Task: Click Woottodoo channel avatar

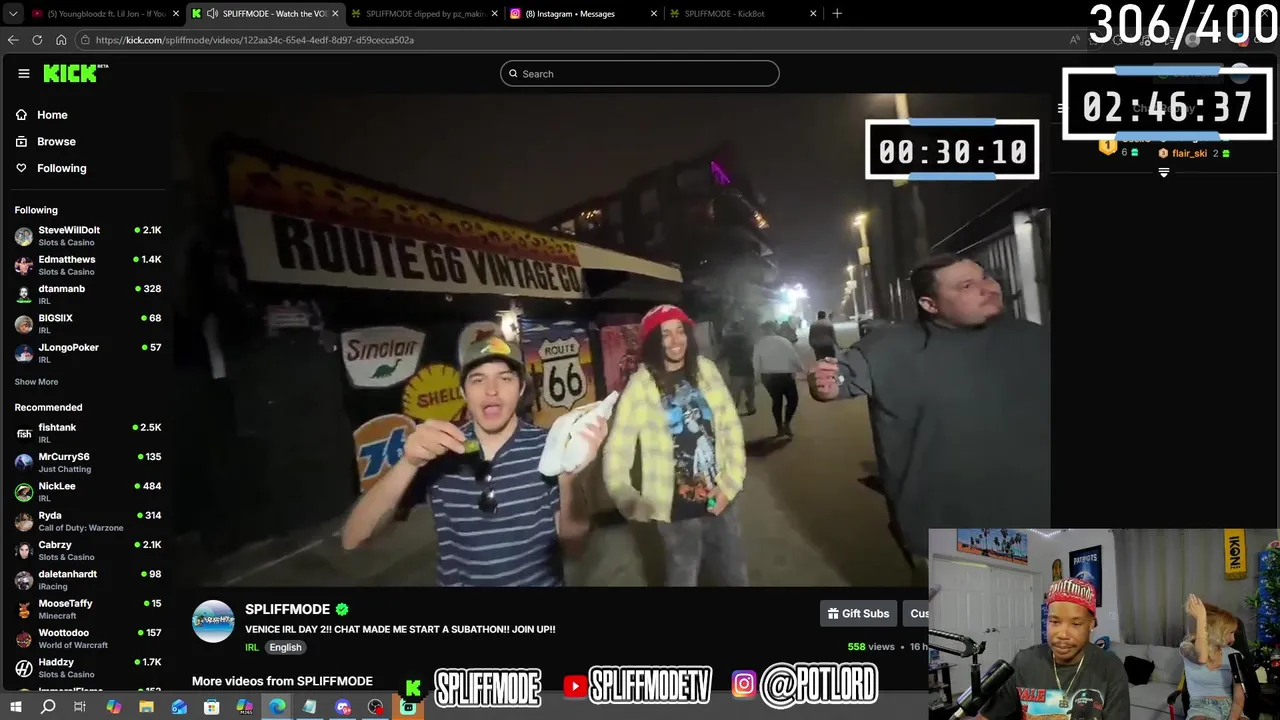Action: [23, 638]
